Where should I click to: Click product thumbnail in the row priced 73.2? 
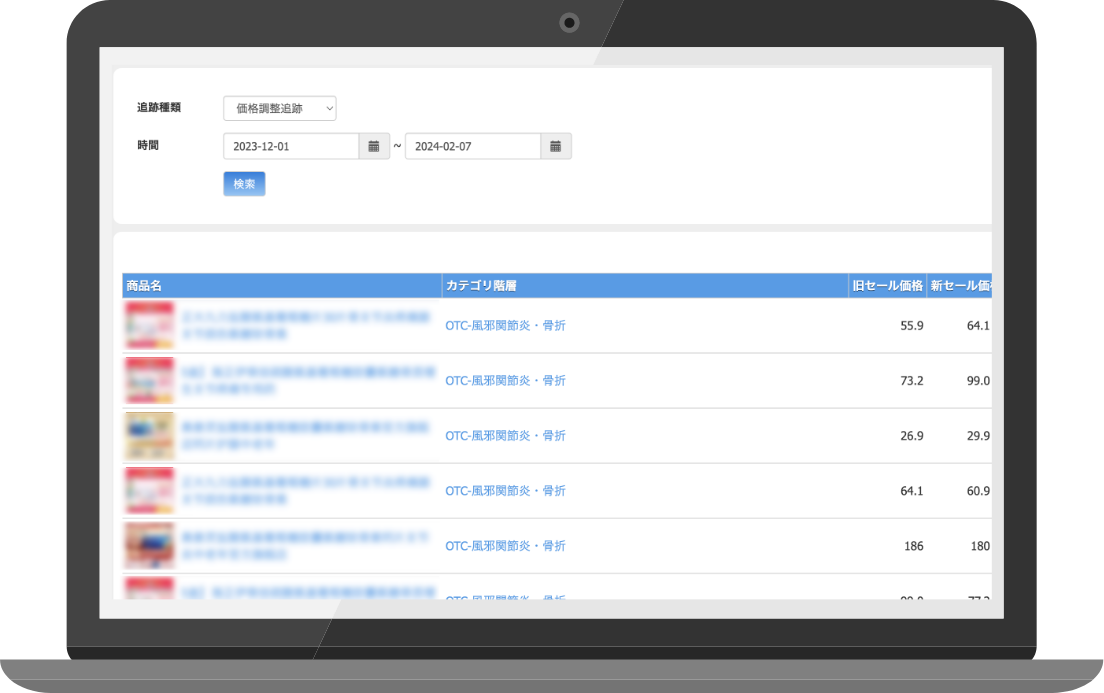coord(149,380)
